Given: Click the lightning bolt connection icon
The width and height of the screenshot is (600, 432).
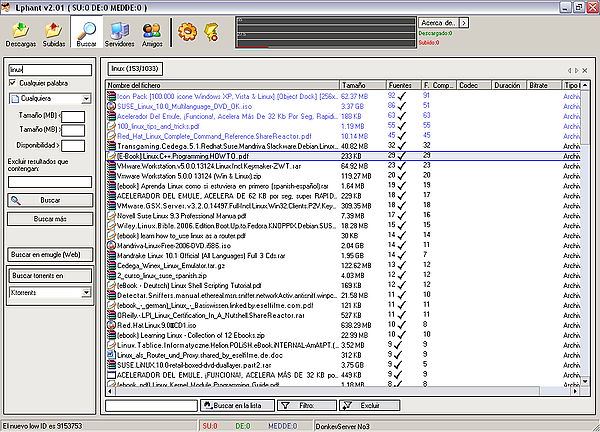Looking at the screenshot, I should click(211, 32).
